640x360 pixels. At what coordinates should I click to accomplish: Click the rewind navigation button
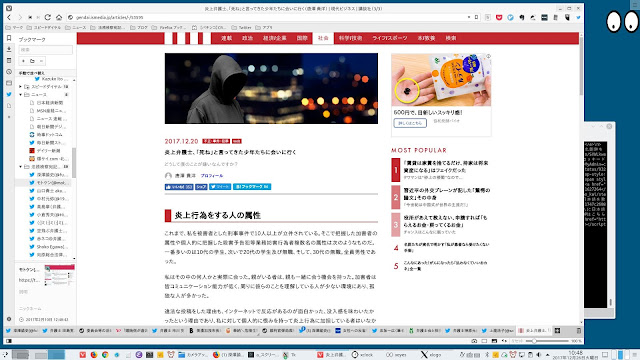(30, 18)
